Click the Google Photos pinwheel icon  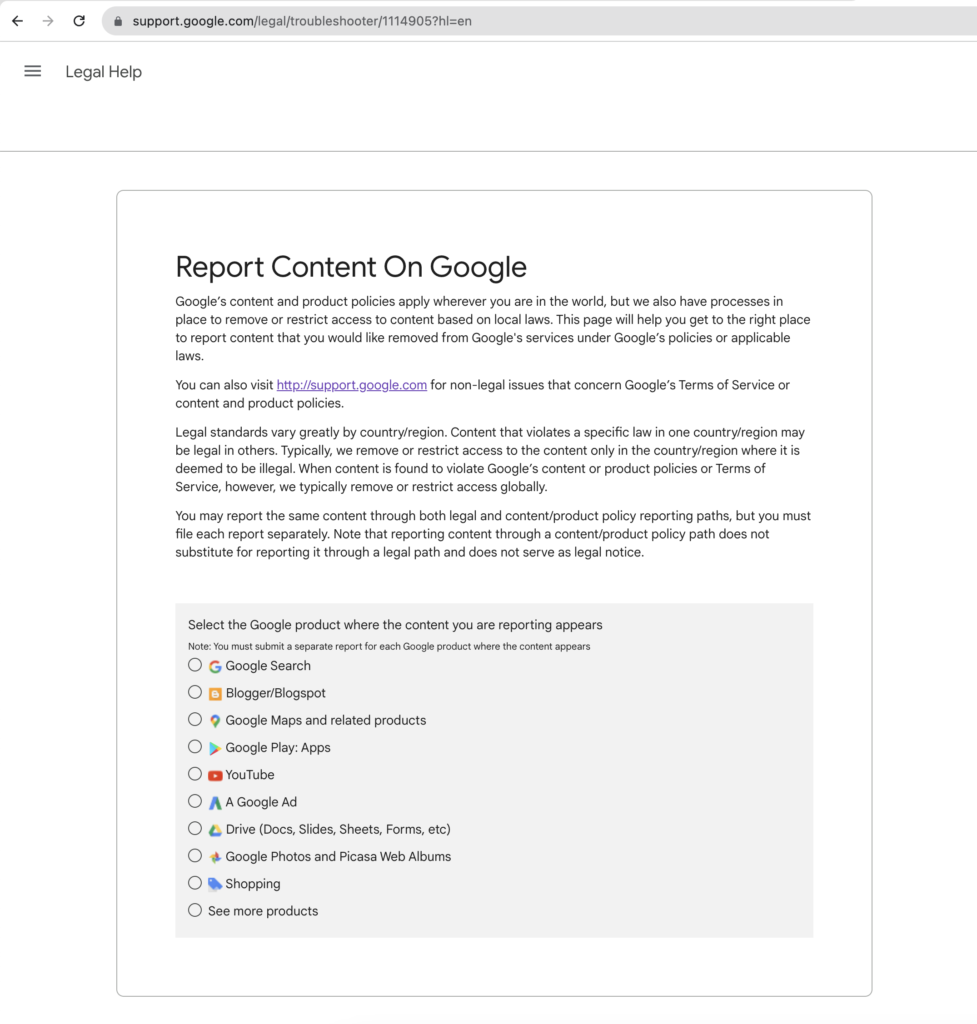[215, 857]
